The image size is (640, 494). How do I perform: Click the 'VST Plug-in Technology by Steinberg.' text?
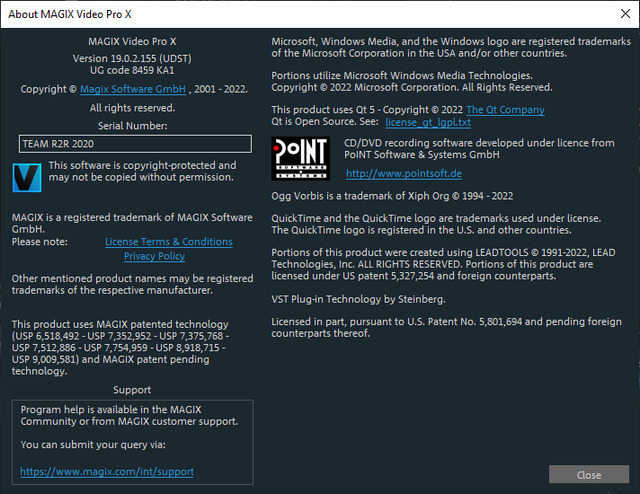358,299
